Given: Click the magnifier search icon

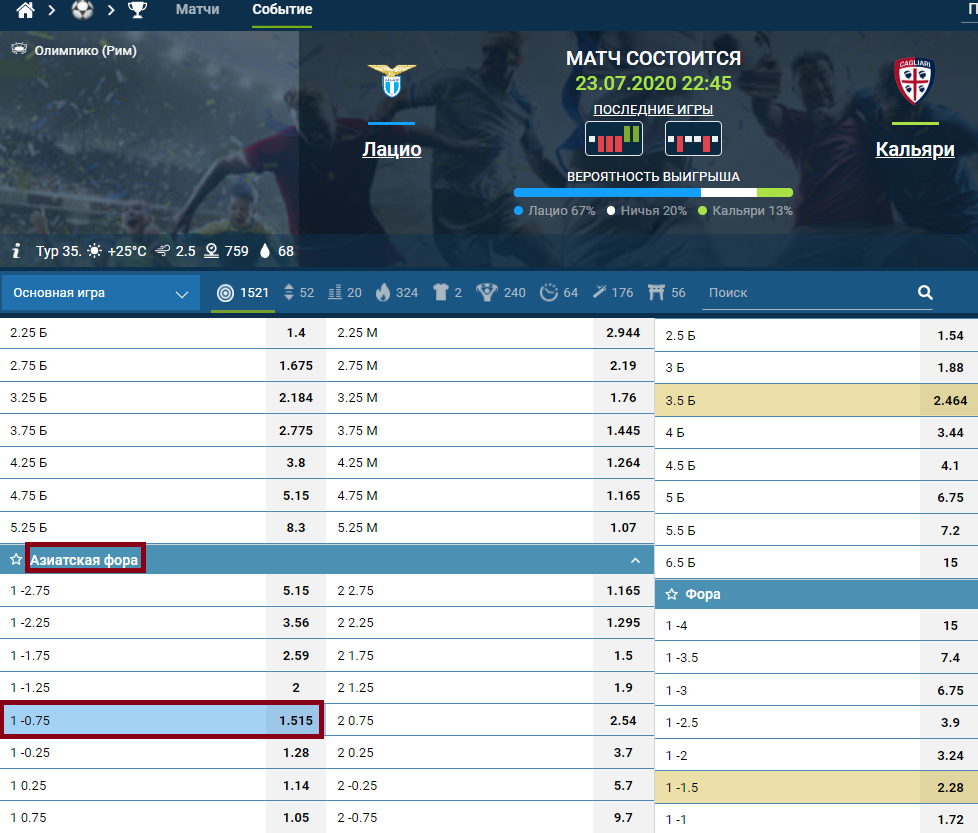Looking at the screenshot, I should (925, 293).
